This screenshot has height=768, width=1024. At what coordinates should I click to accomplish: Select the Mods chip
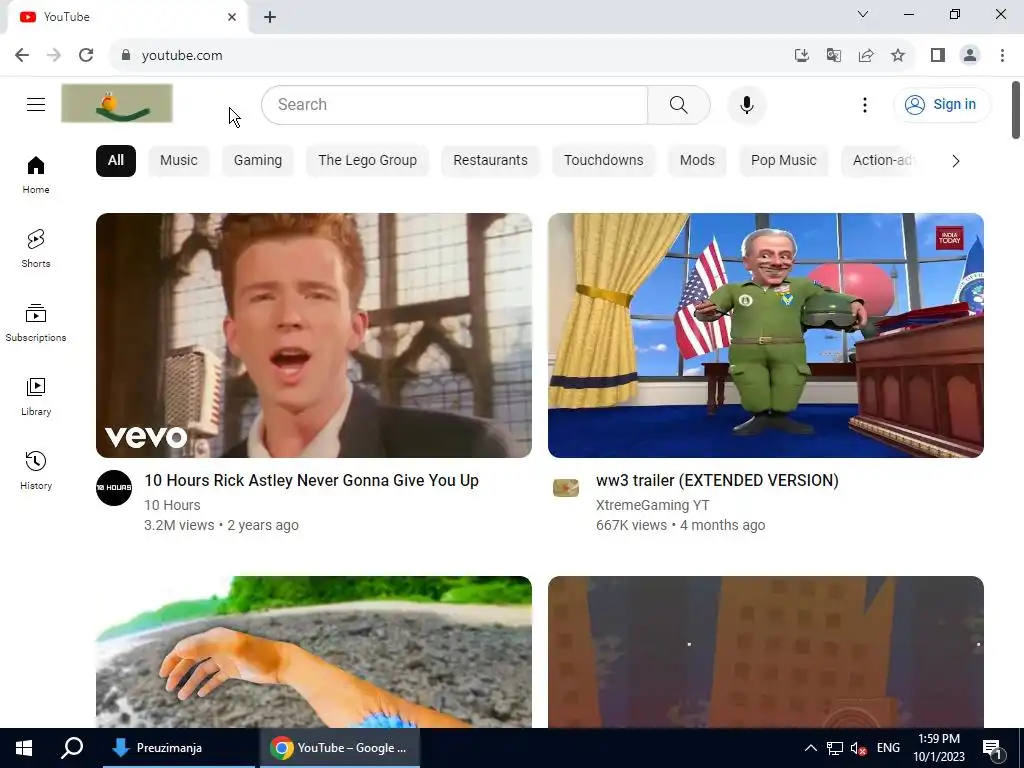697,161
